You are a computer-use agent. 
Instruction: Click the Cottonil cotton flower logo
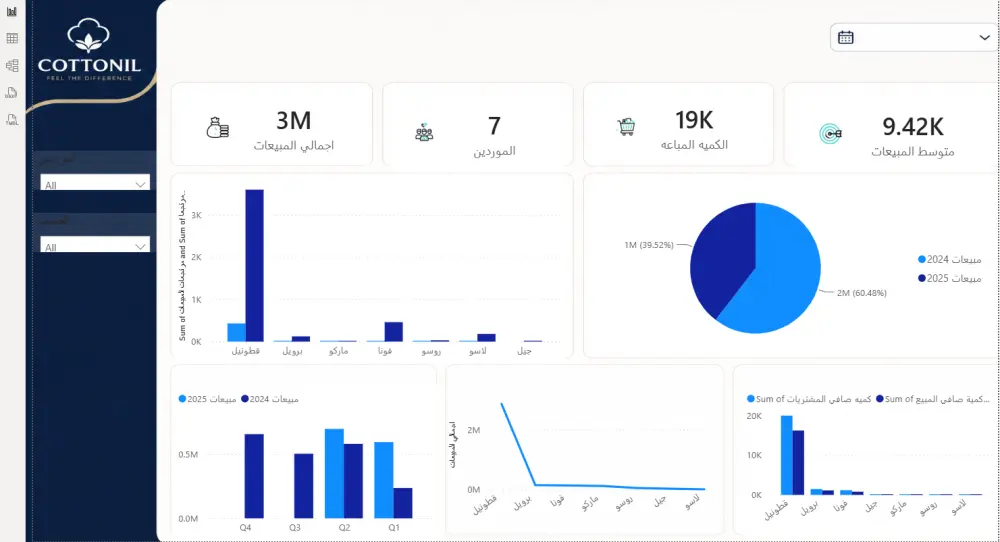[89, 35]
